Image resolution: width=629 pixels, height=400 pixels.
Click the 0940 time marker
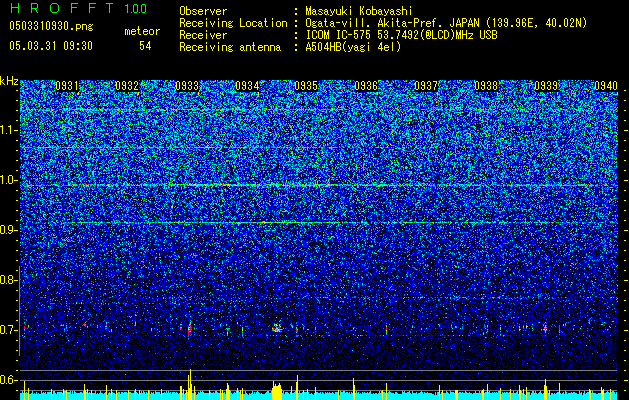pos(606,86)
